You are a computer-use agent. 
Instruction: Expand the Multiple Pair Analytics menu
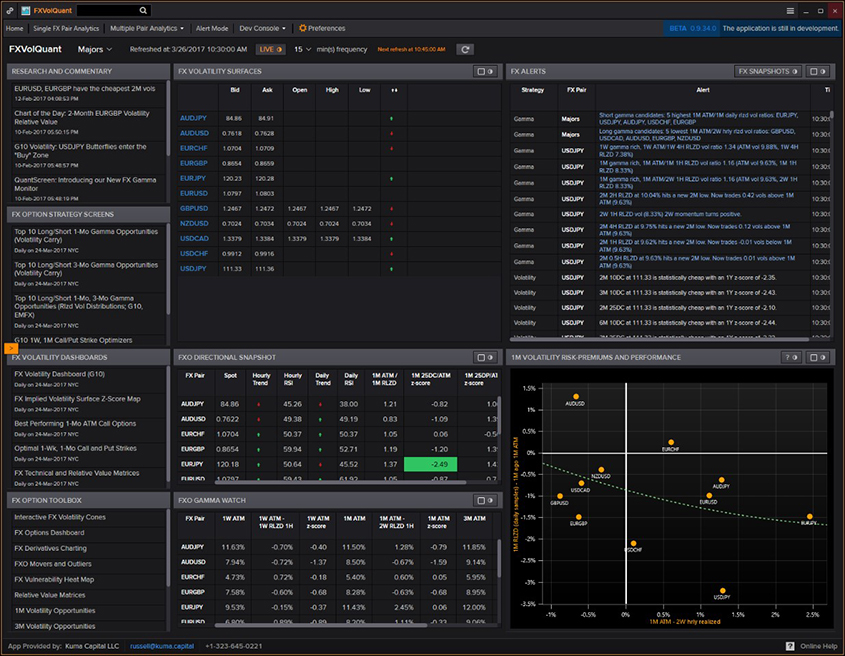(x=146, y=29)
